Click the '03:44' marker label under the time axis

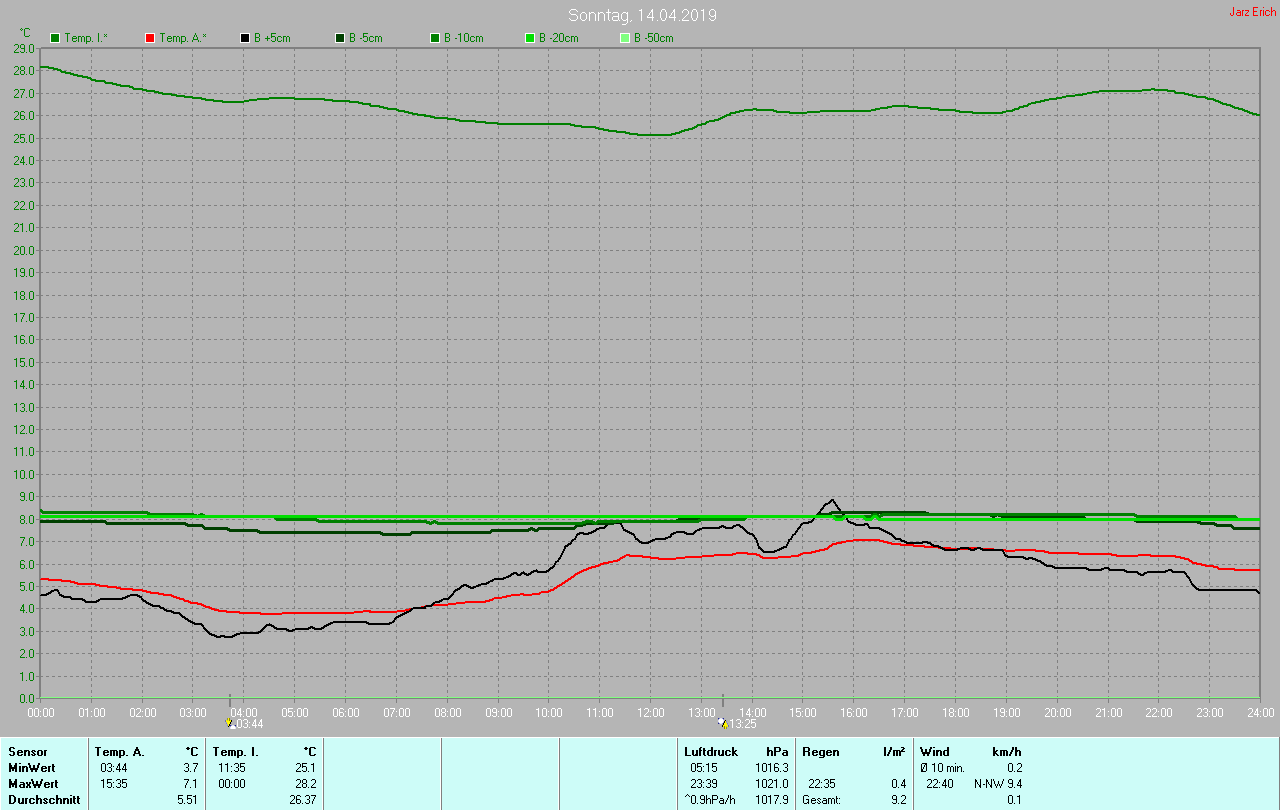pos(249,724)
